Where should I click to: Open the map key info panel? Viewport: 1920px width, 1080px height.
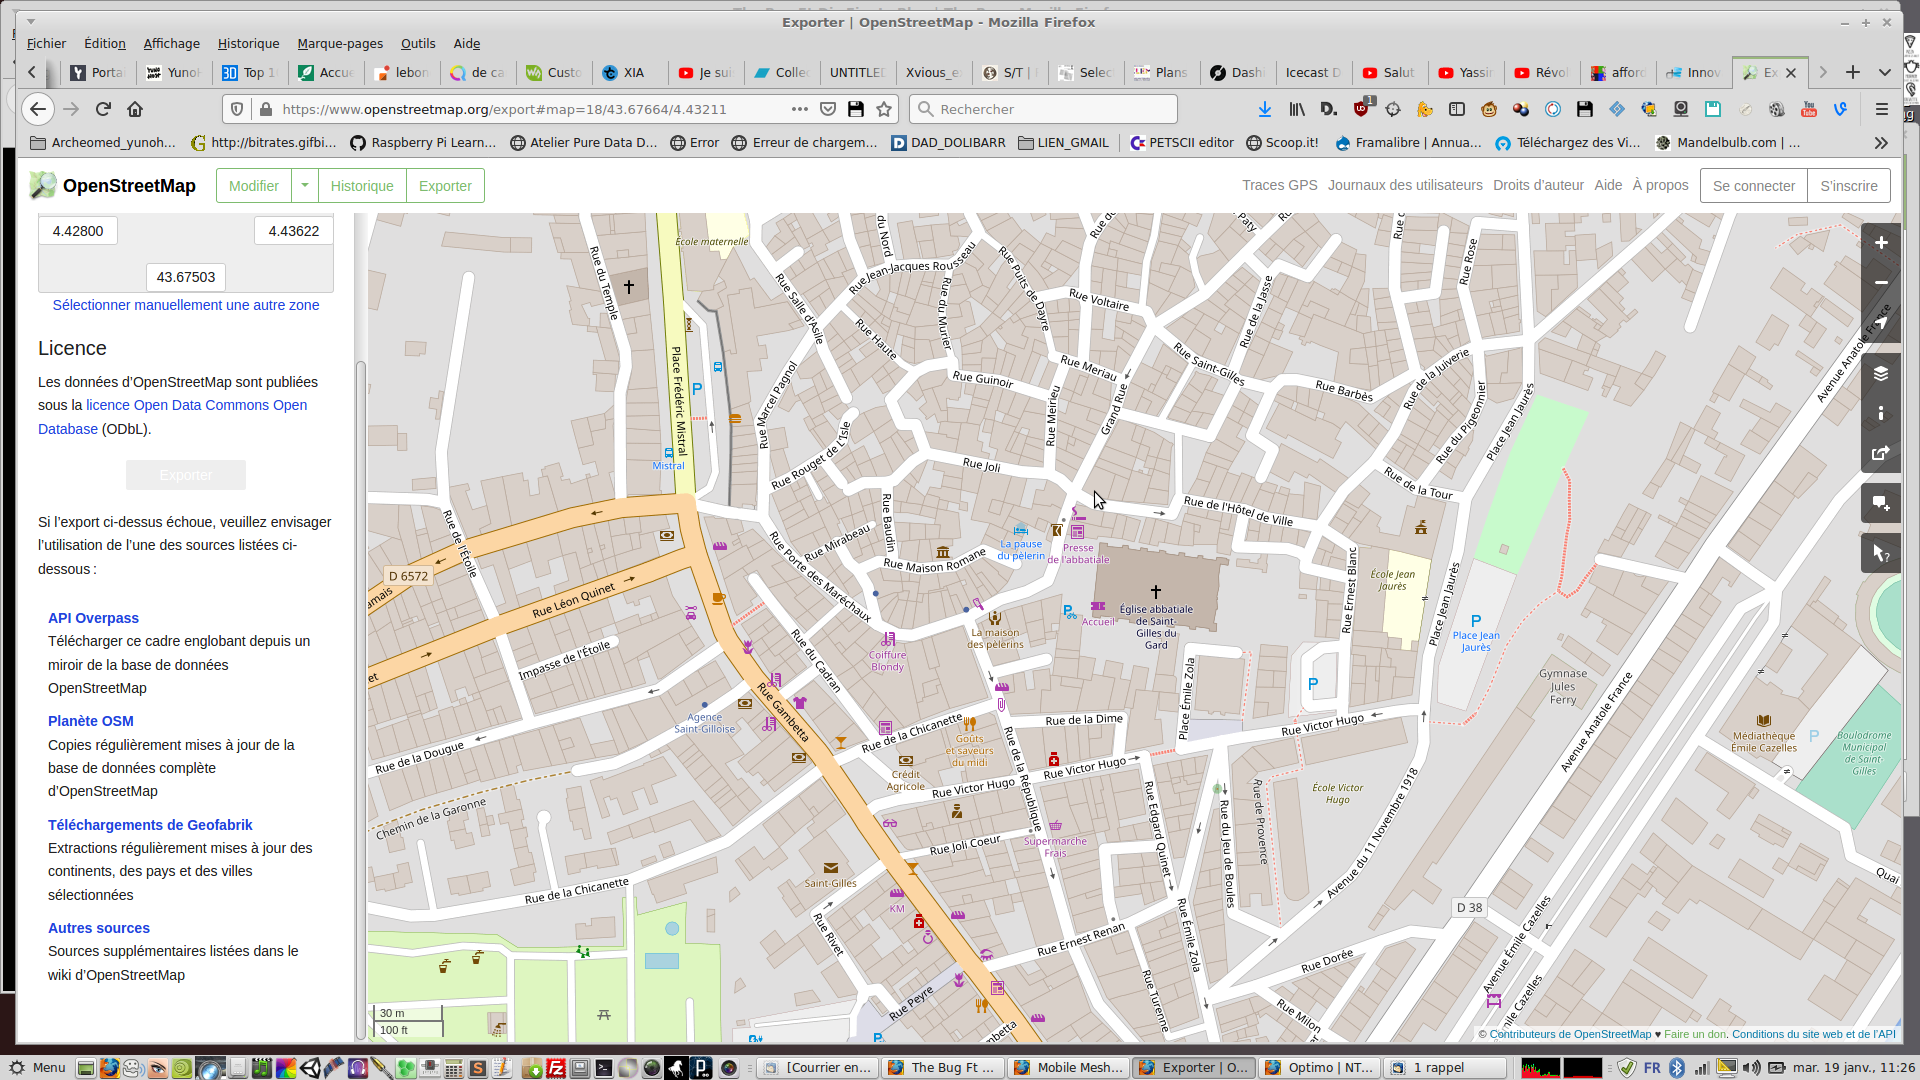click(1880, 413)
